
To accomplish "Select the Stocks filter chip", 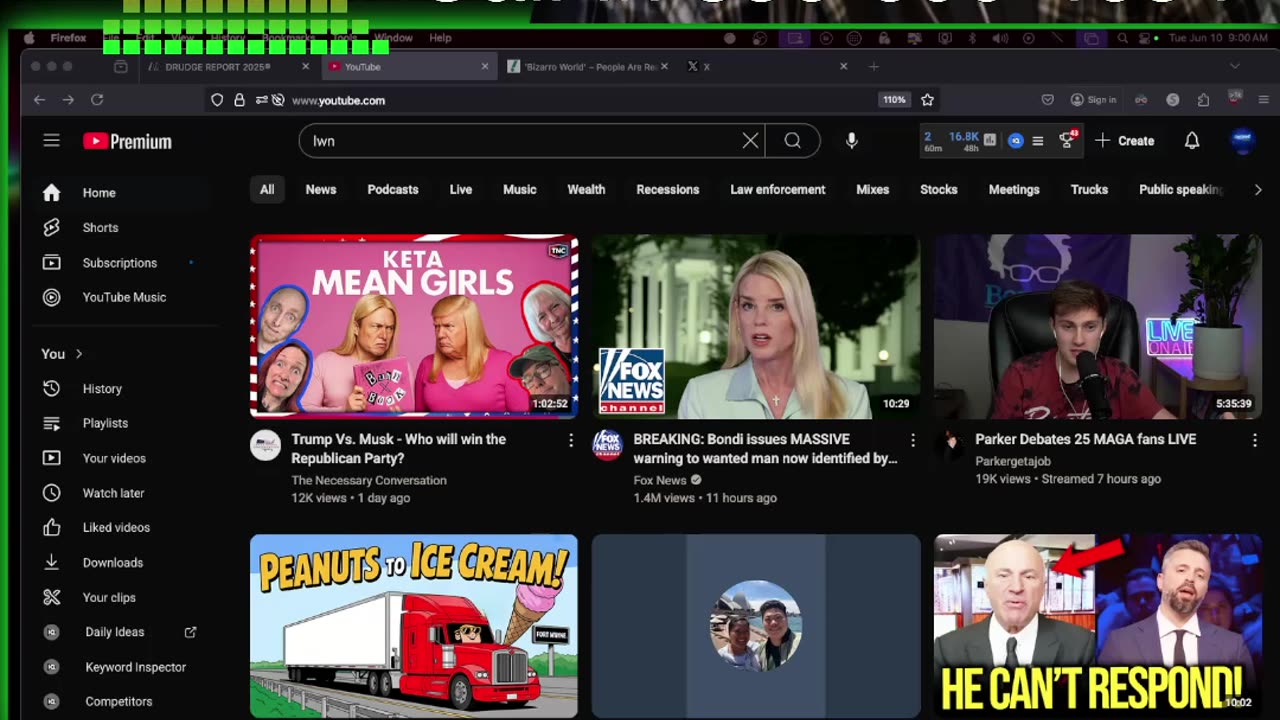I will [x=939, y=190].
